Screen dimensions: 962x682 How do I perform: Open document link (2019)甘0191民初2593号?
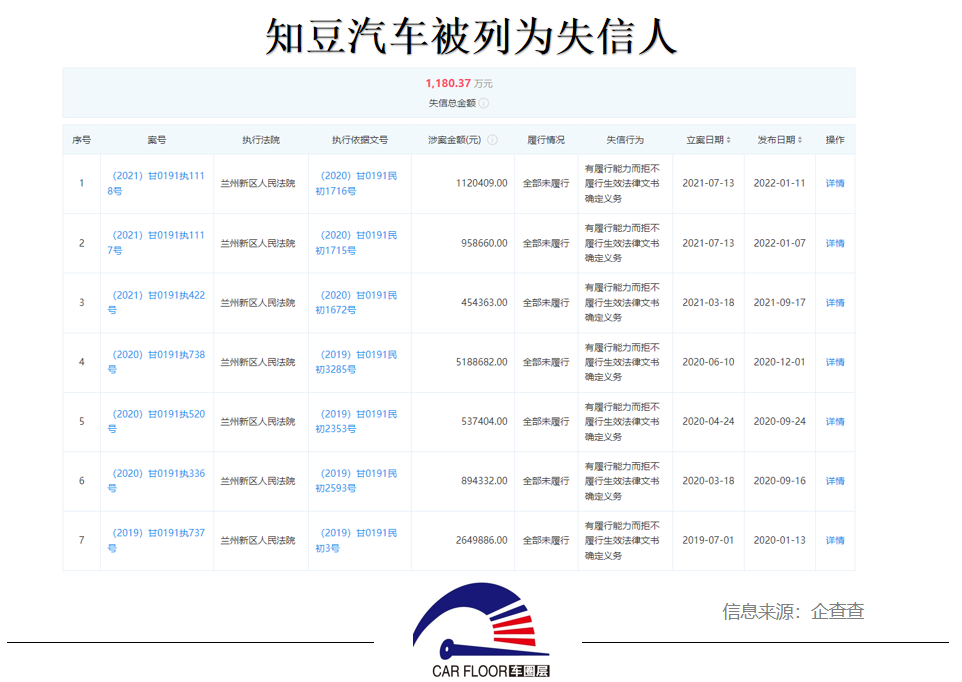point(356,480)
